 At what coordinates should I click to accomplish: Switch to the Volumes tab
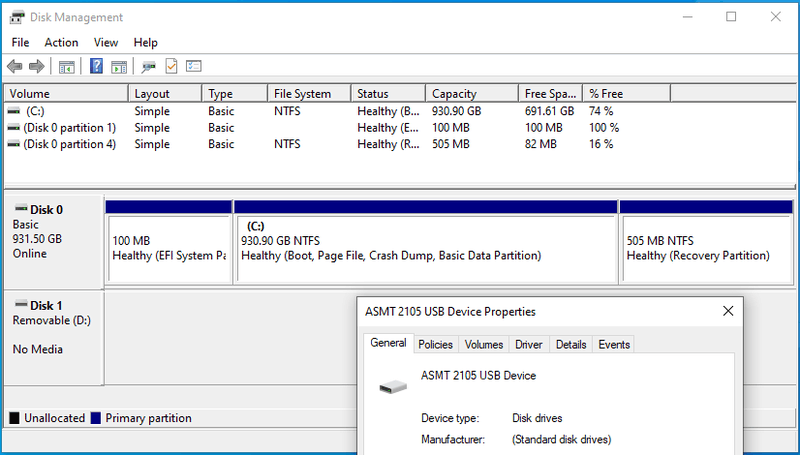coord(484,344)
